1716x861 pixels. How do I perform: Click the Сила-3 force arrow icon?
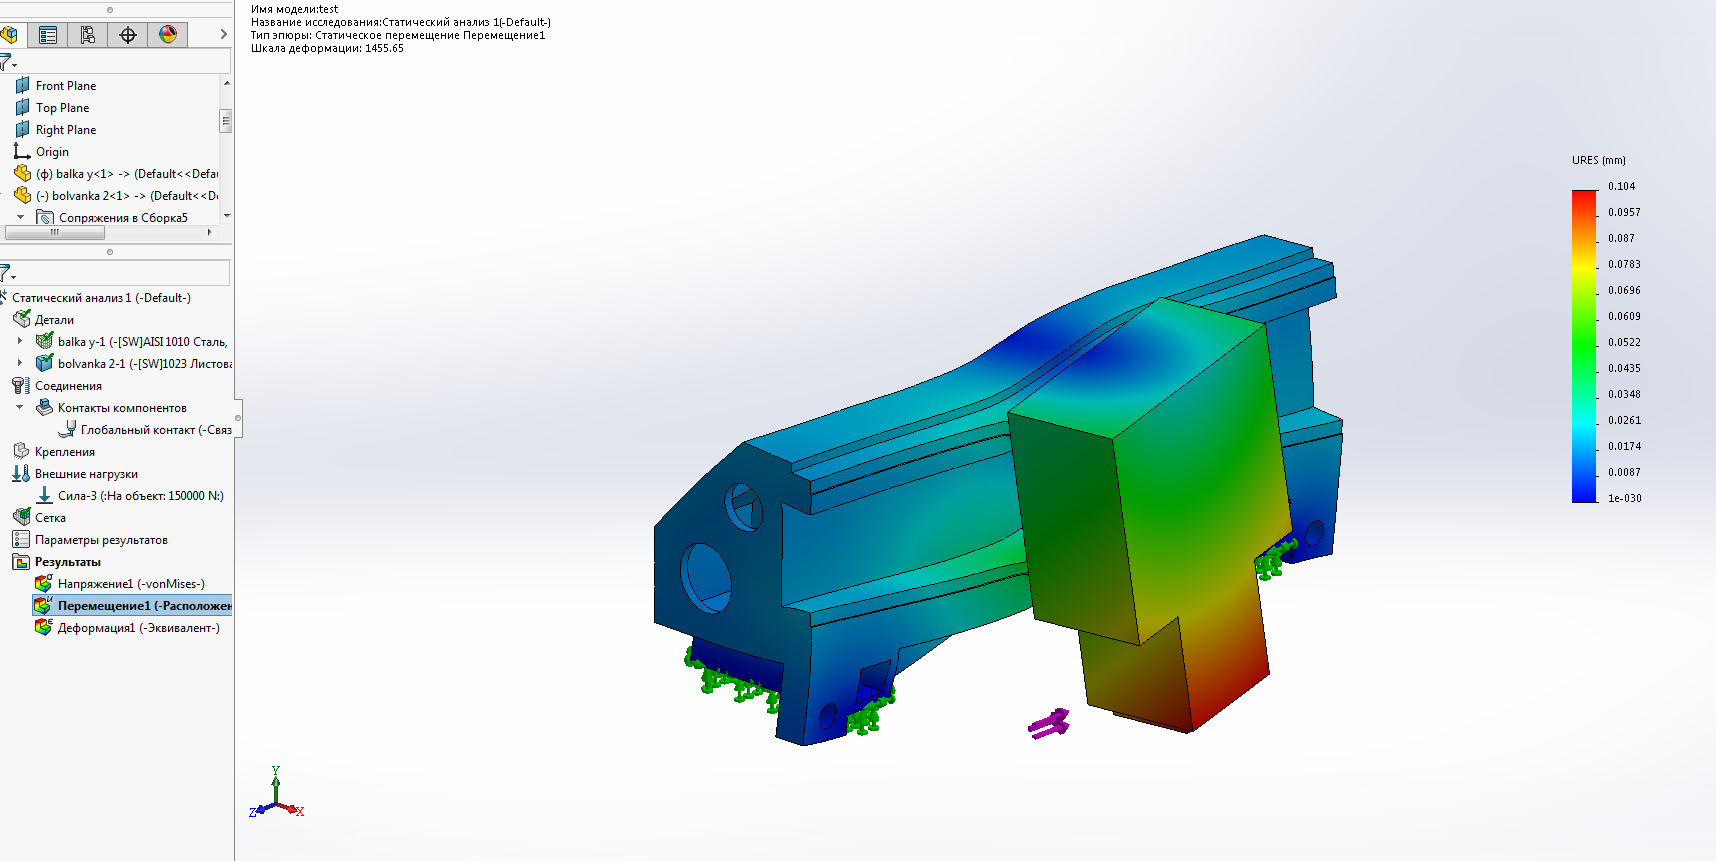[x=44, y=495]
